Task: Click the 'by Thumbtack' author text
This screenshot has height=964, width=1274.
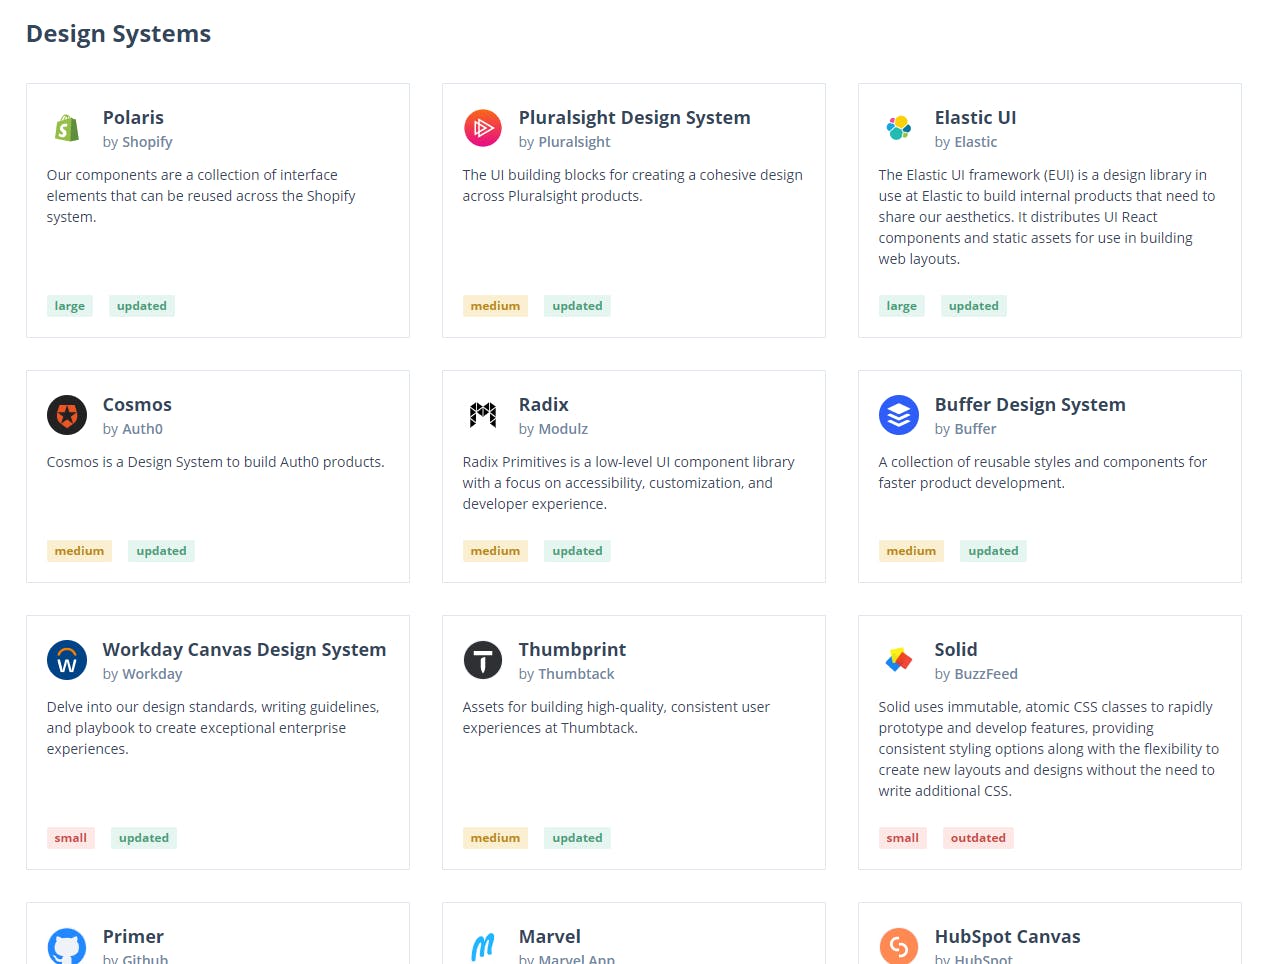Action: click(566, 674)
